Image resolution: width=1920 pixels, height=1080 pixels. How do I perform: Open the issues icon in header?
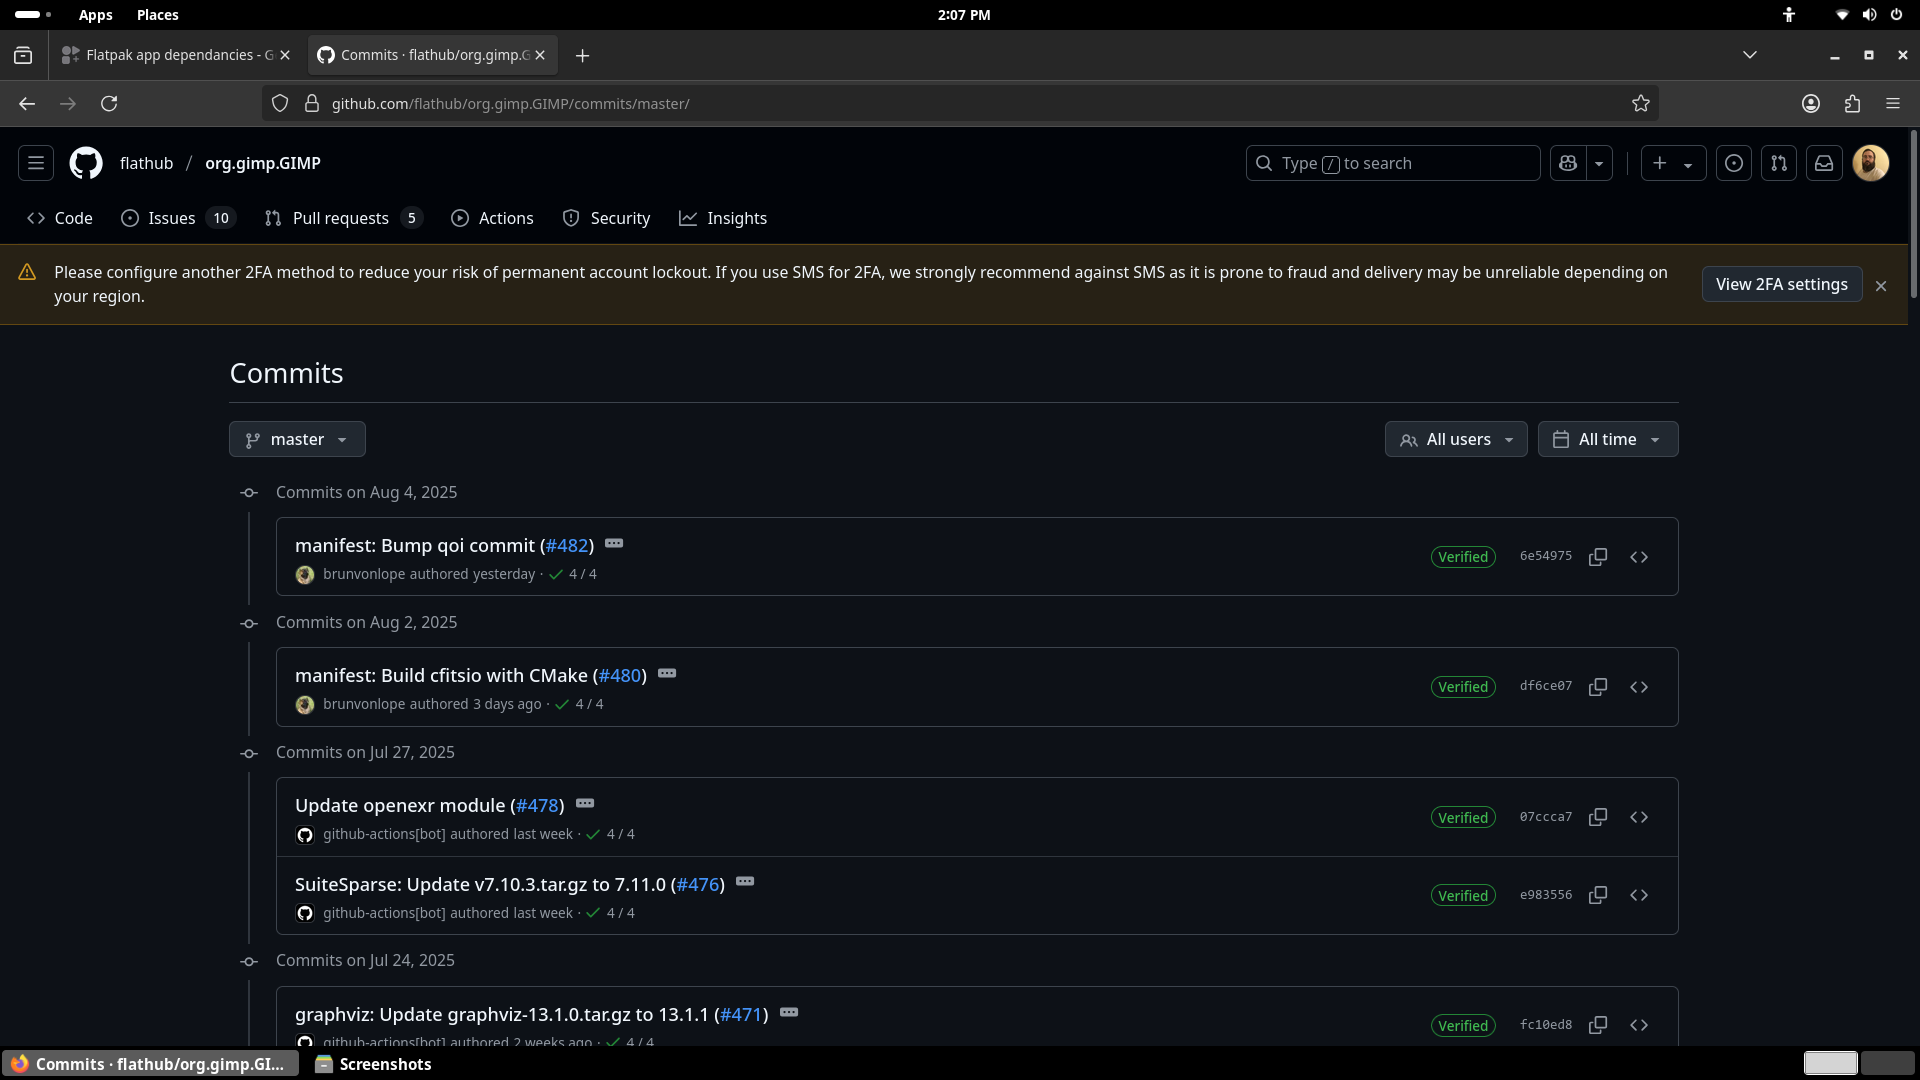coord(1734,163)
